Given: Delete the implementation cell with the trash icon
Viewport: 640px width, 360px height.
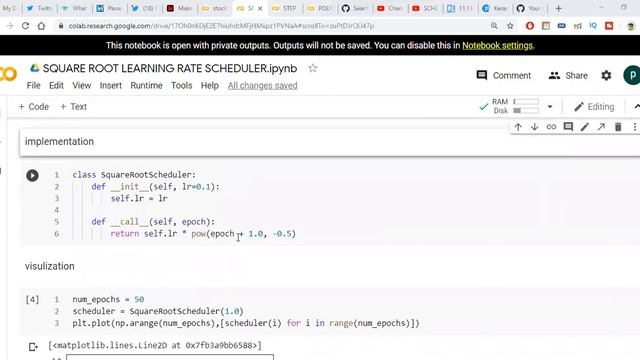Looking at the screenshot, I should click(x=618, y=127).
